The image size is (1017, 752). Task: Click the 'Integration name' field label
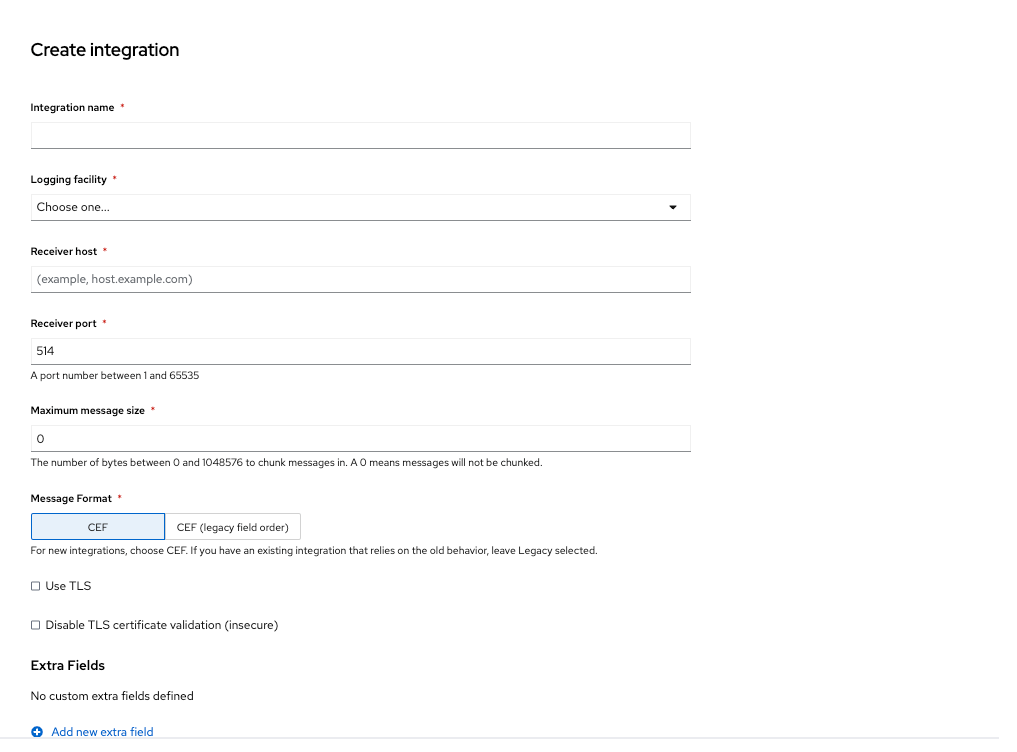72,107
